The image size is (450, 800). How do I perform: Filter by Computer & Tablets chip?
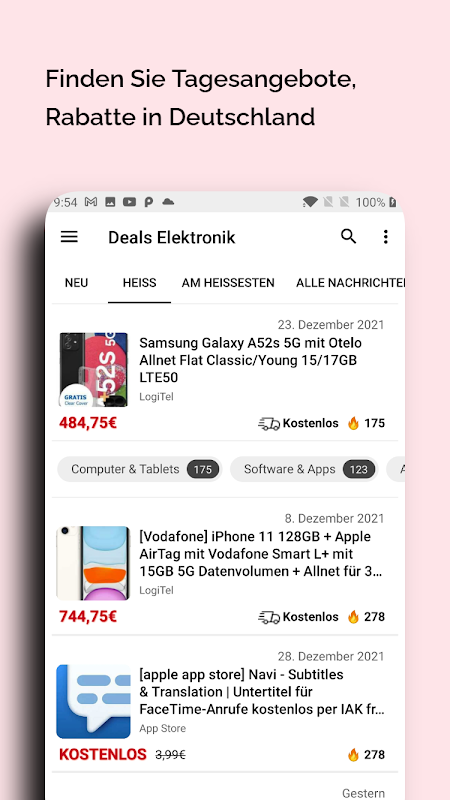click(140, 469)
